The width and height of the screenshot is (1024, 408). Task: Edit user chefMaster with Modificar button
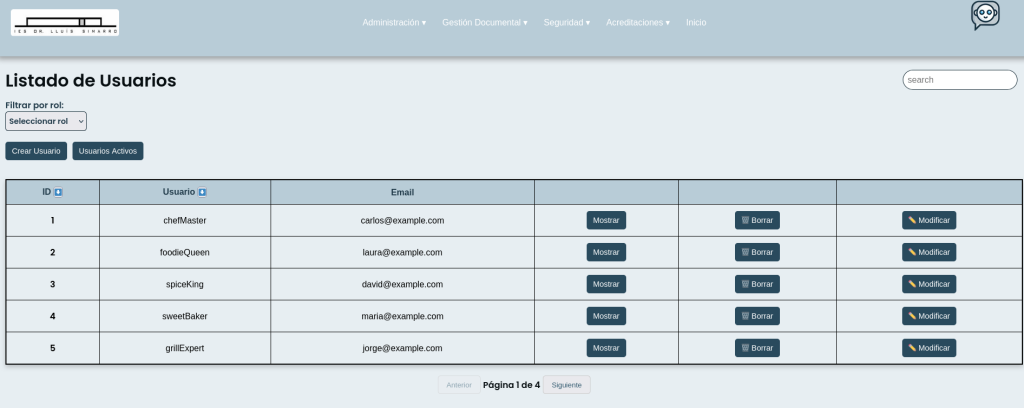[928, 221]
